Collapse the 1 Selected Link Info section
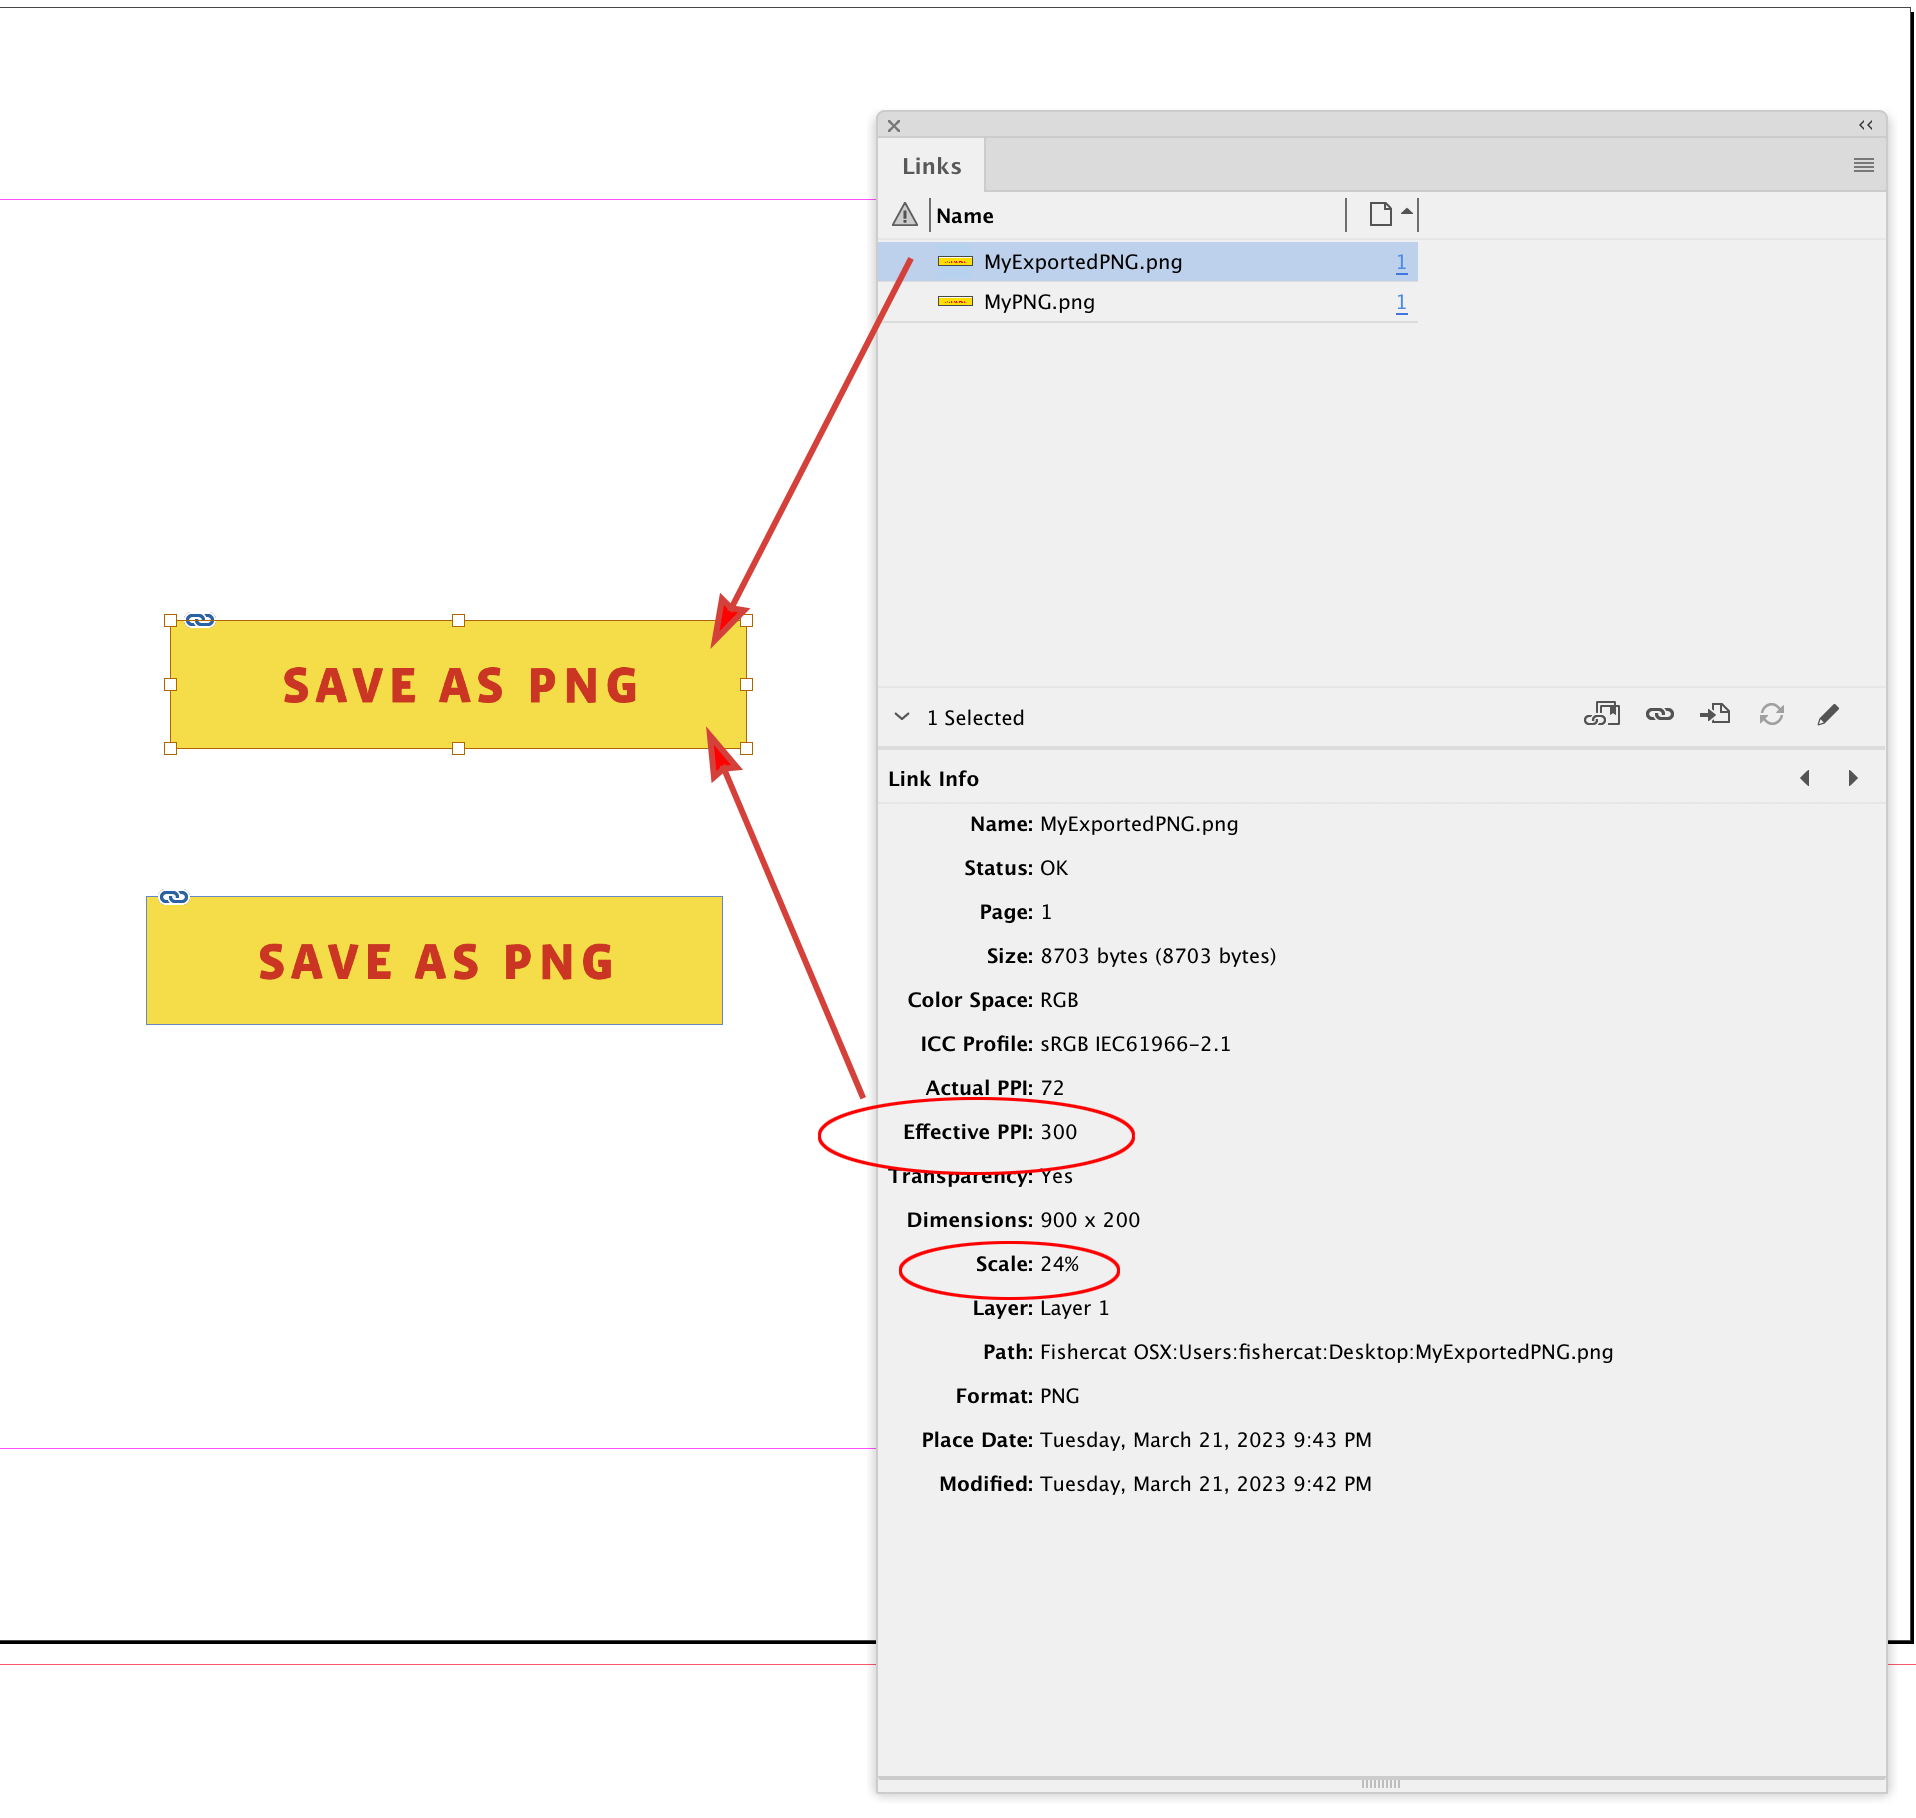The image size is (1916, 1818). (902, 716)
